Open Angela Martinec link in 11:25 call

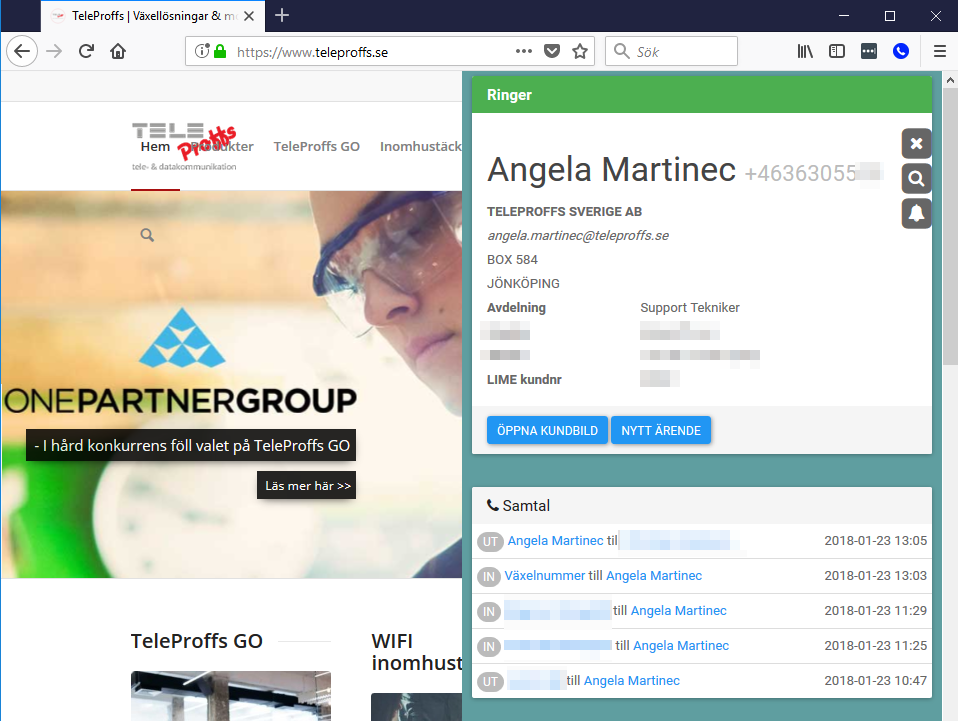pyautogui.click(x=681, y=645)
